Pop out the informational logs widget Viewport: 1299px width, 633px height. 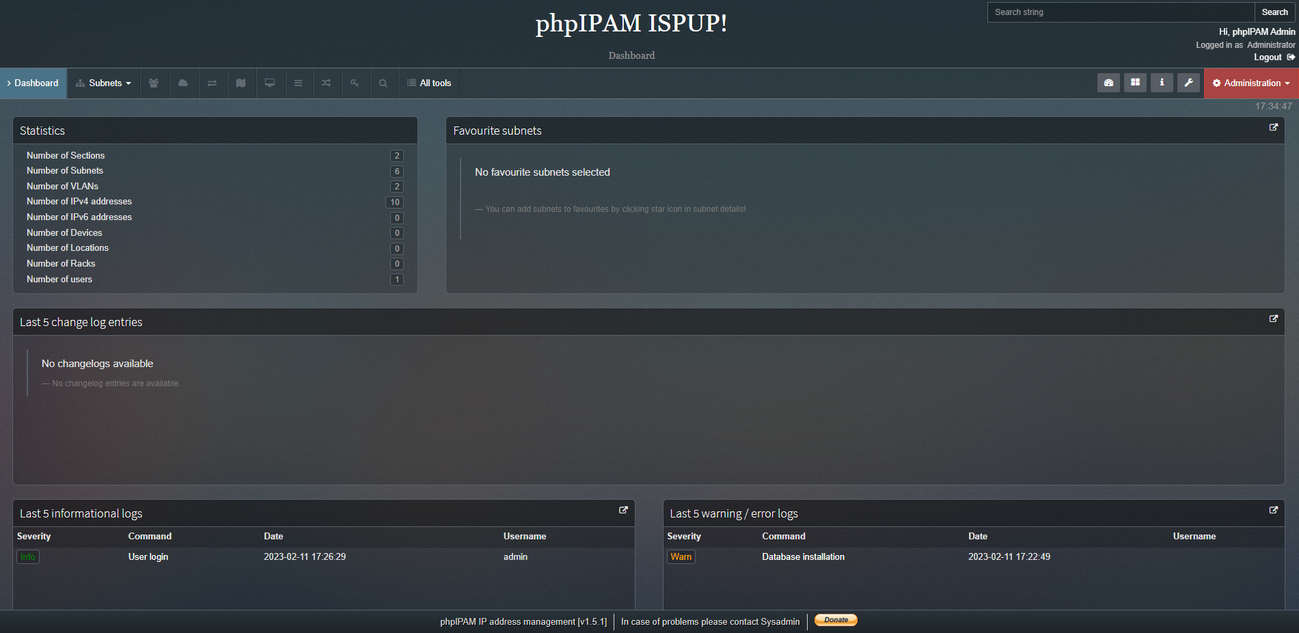[624, 510]
